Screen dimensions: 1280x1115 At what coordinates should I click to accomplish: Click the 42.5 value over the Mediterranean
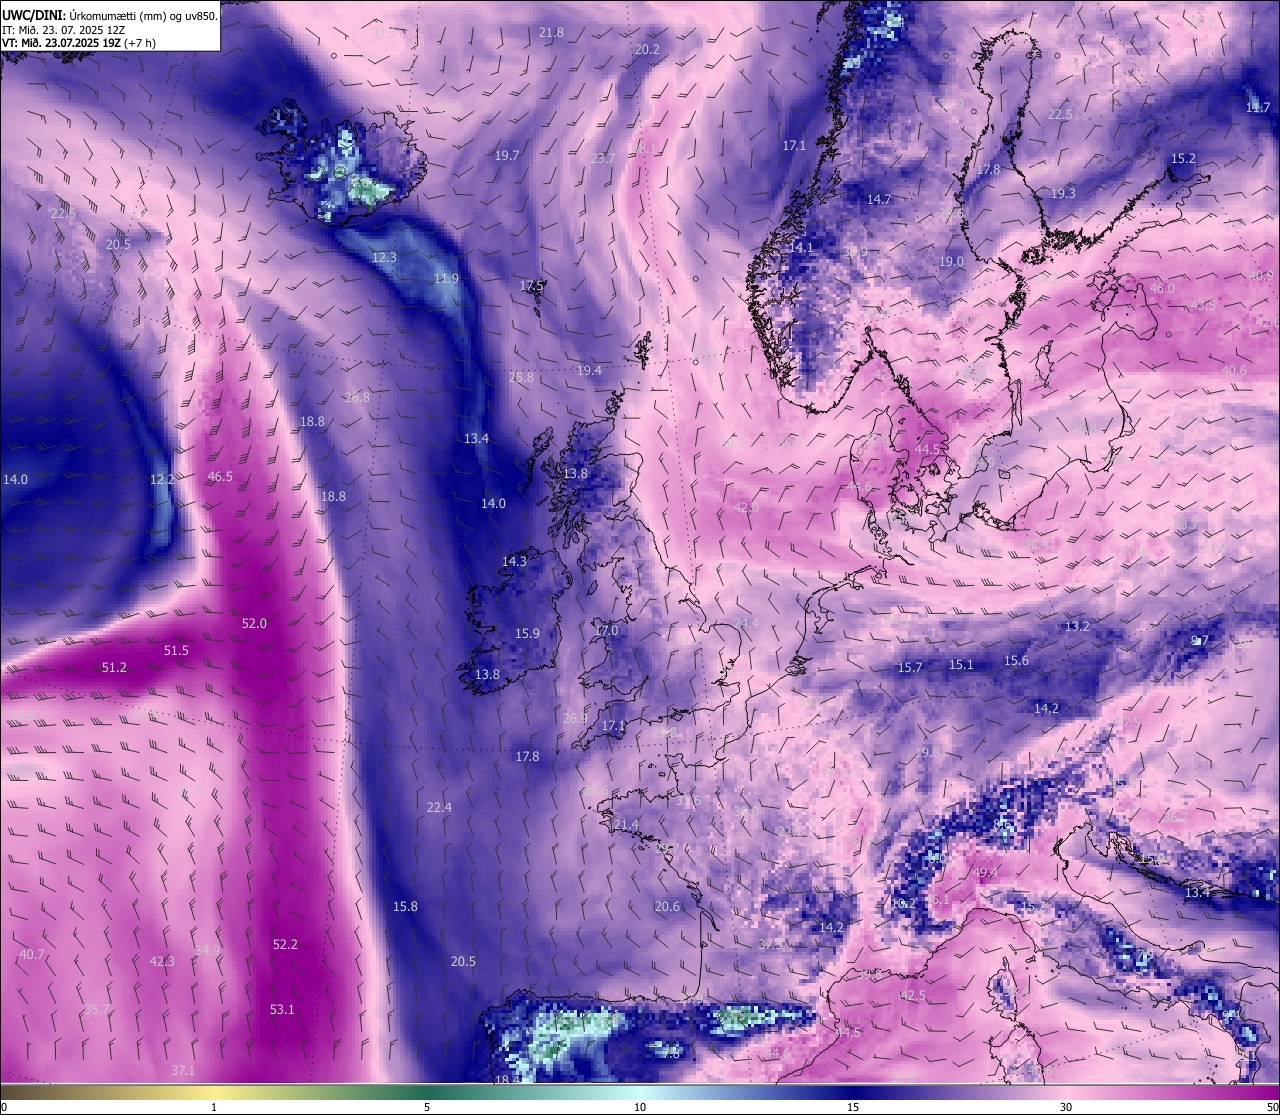click(913, 995)
